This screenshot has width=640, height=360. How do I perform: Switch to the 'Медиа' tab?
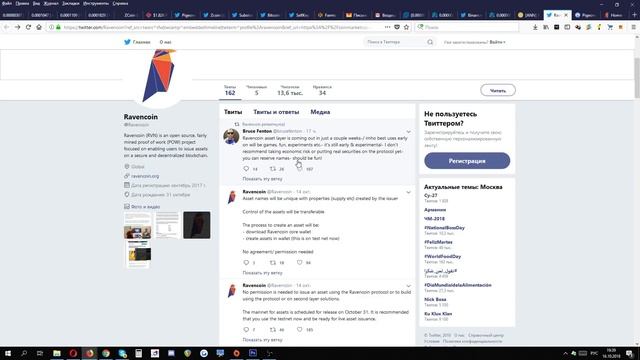click(x=320, y=112)
